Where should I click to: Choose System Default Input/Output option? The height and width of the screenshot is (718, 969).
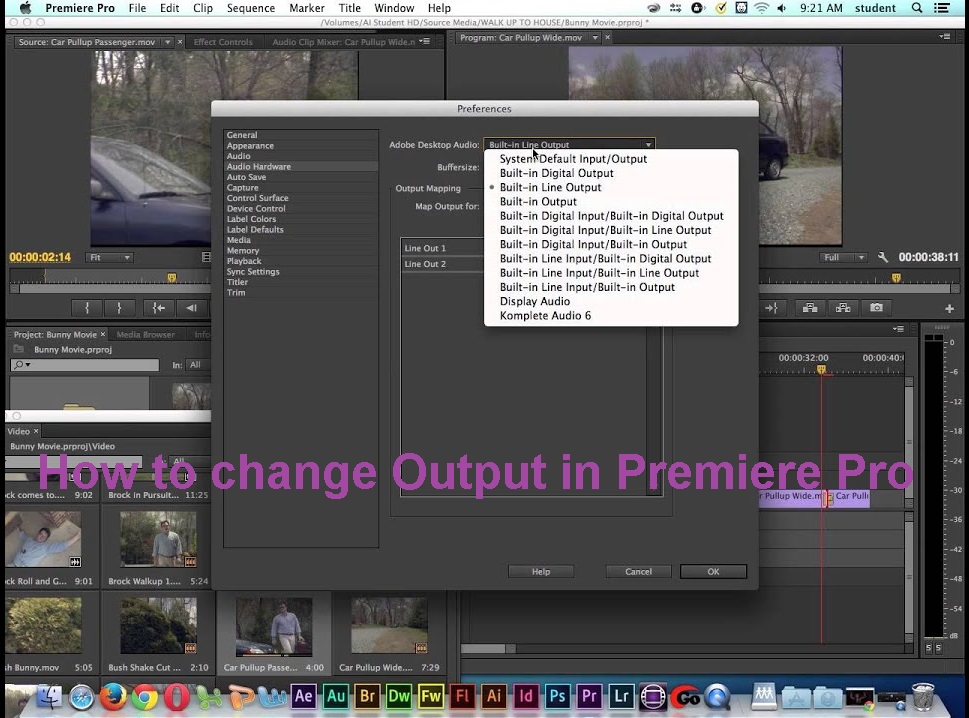[x=573, y=158]
